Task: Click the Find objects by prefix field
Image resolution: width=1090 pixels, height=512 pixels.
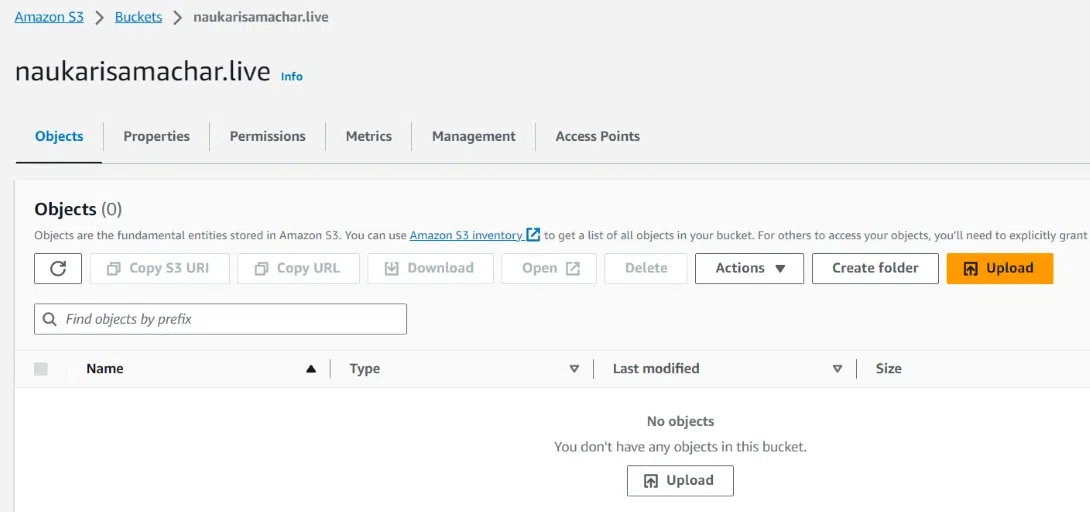Action: point(230,319)
